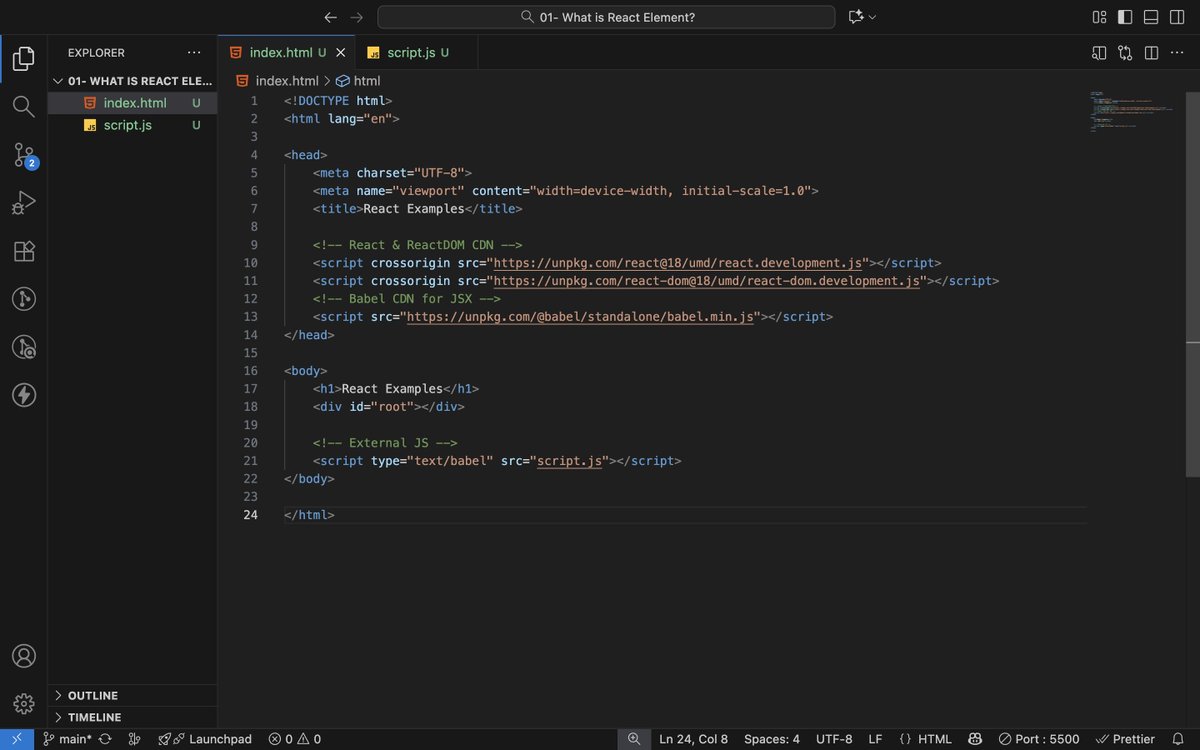Click the <div id="root"> line

(x=389, y=407)
